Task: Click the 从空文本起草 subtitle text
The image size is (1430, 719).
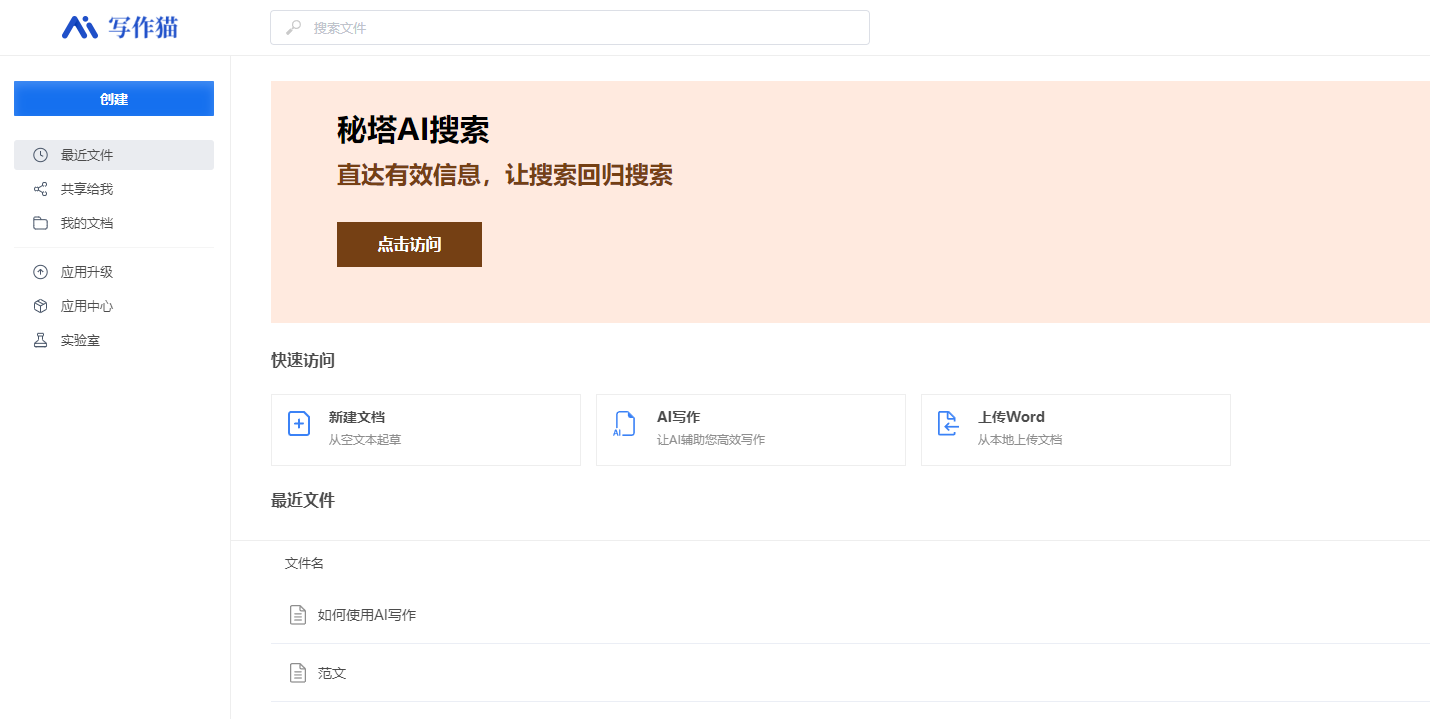Action: point(365,440)
